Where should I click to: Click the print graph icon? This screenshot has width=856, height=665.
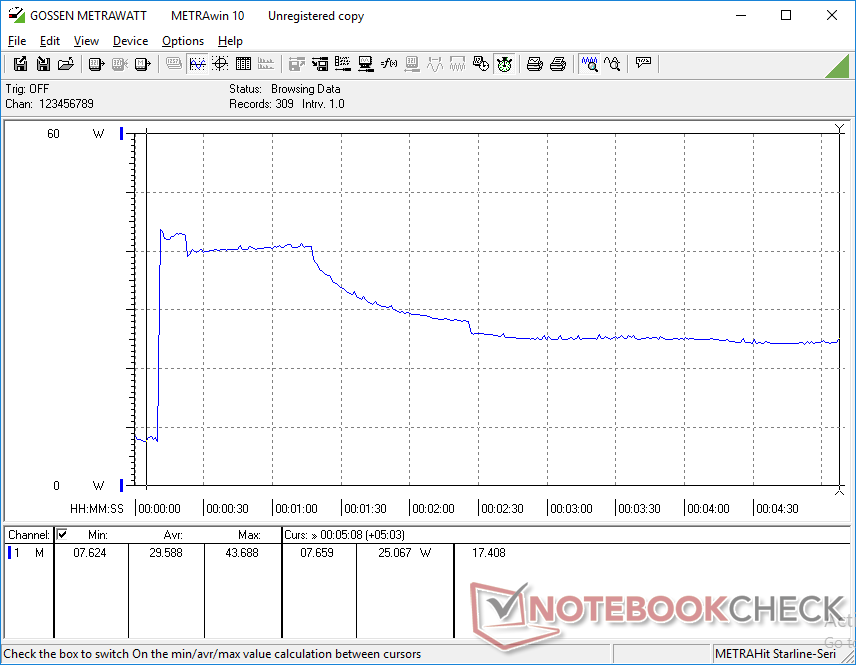(534, 64)
